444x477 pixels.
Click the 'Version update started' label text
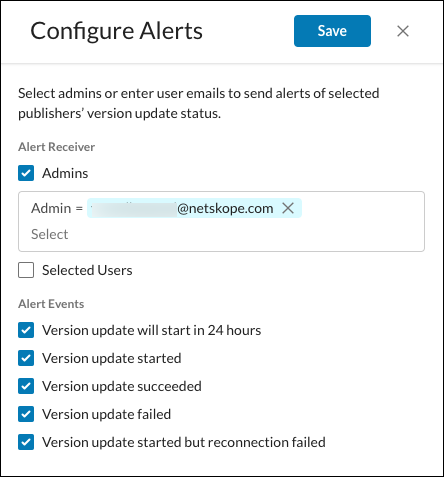point(112,358)
